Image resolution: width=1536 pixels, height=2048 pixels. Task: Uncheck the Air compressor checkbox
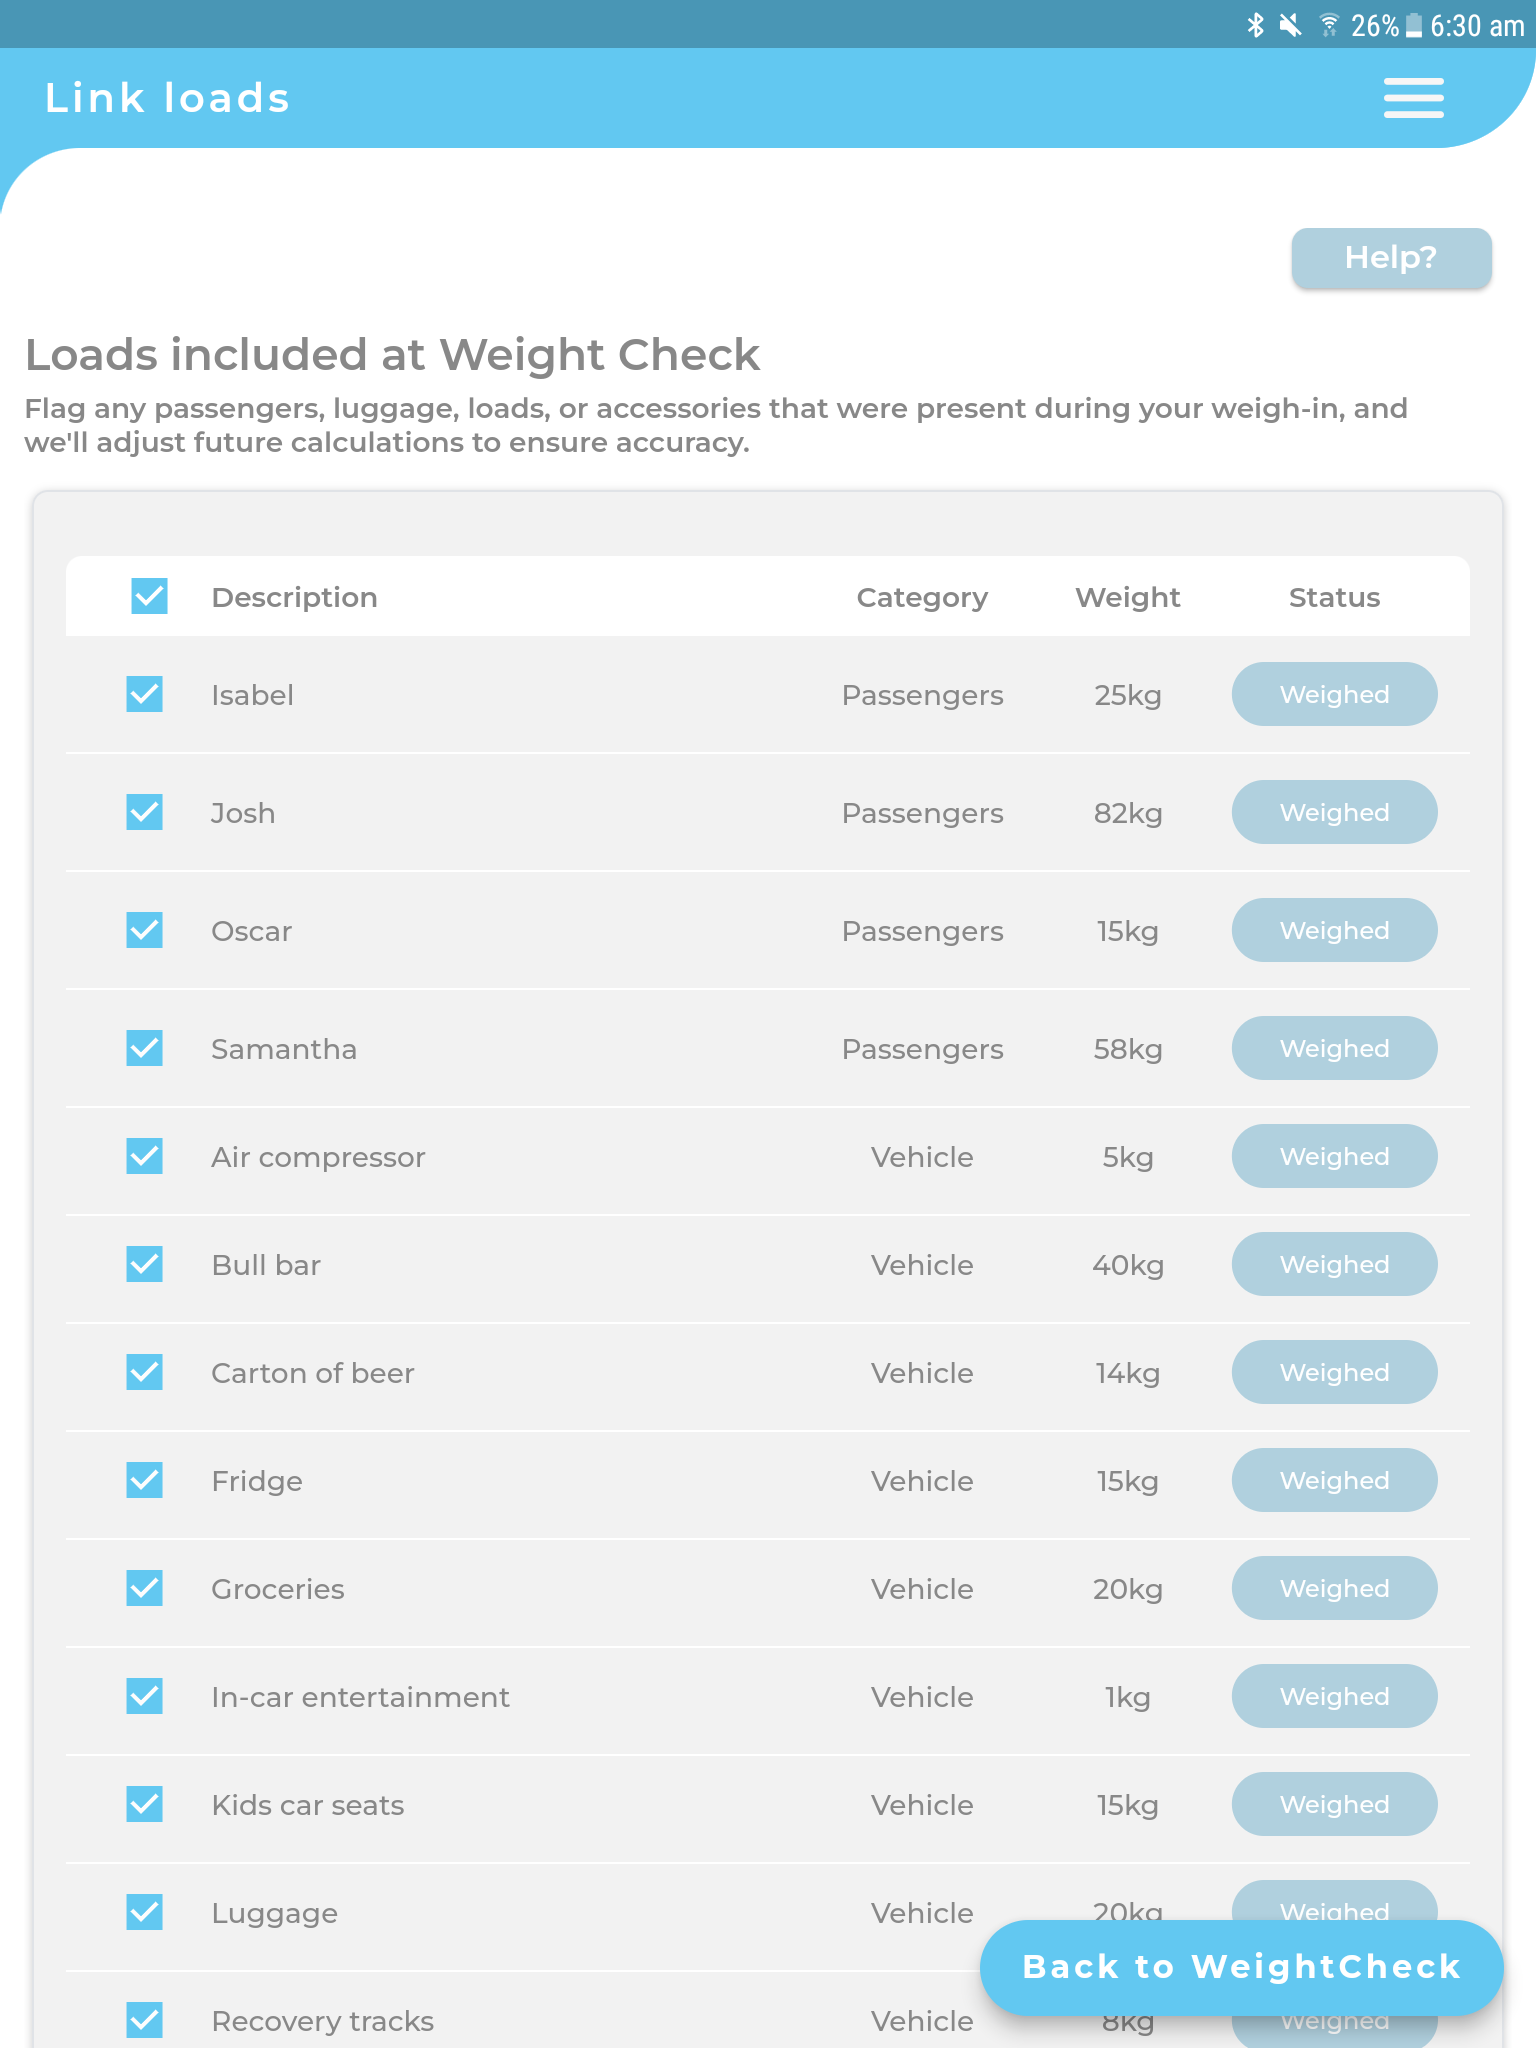144,1156
